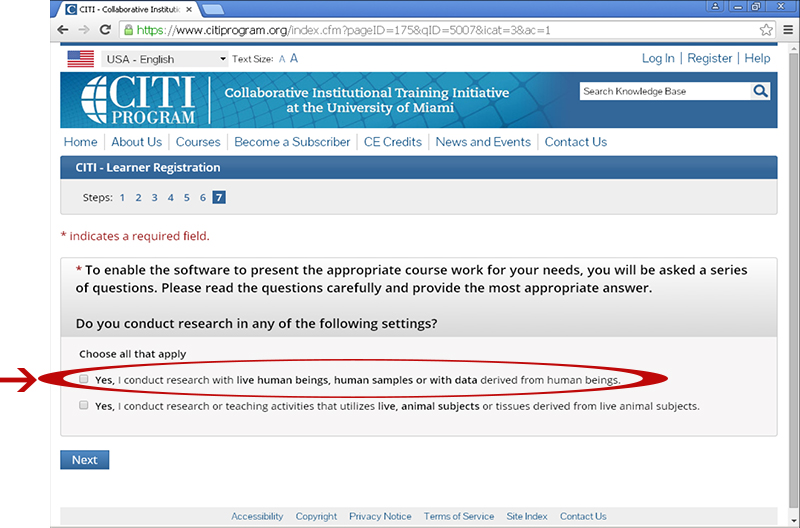
Task: Click the Next button
Action: pyautogui.click(x=85, y=460)
